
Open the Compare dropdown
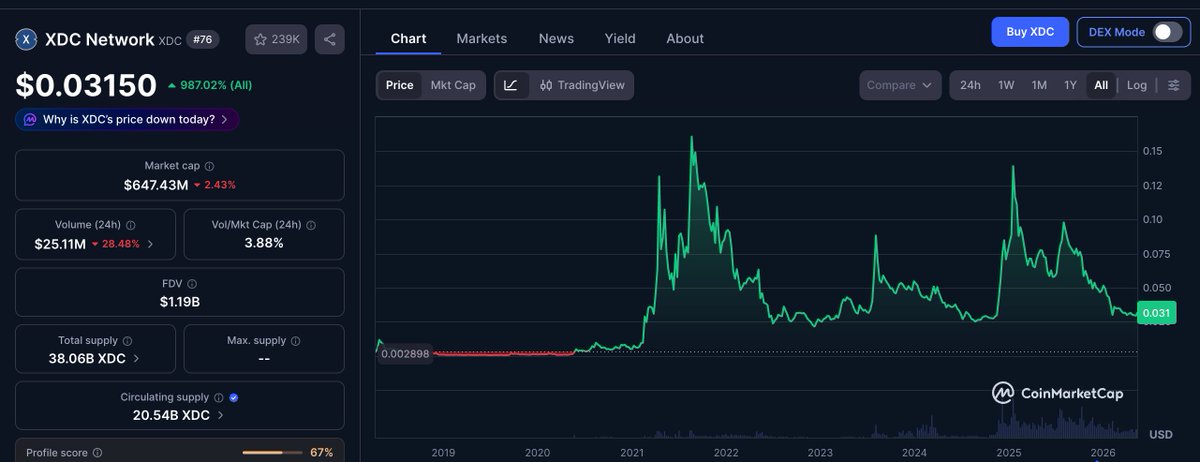point(900,85)
